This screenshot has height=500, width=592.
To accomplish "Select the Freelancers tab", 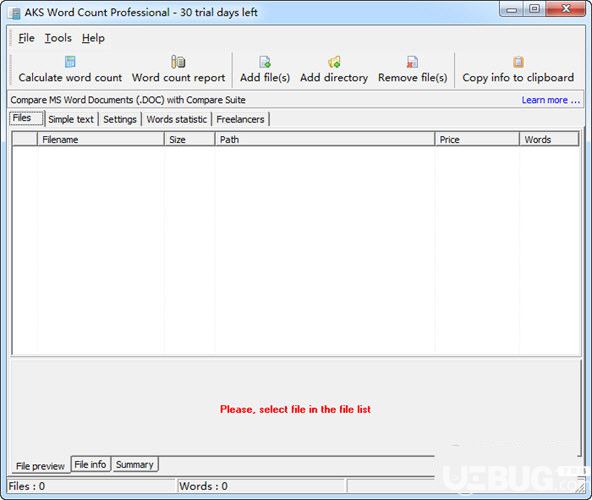I will pos(240,119).
